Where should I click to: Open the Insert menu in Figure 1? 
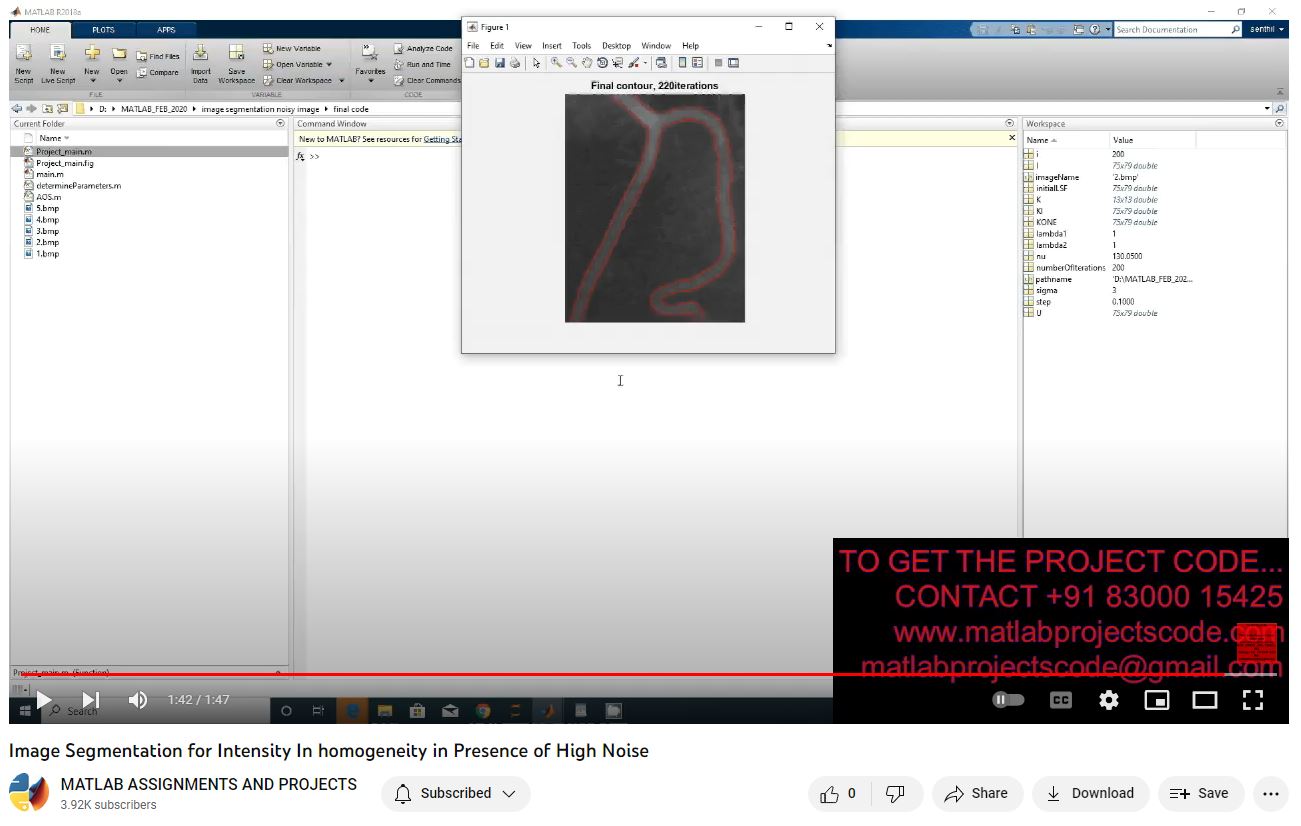[x=552, y=46]
